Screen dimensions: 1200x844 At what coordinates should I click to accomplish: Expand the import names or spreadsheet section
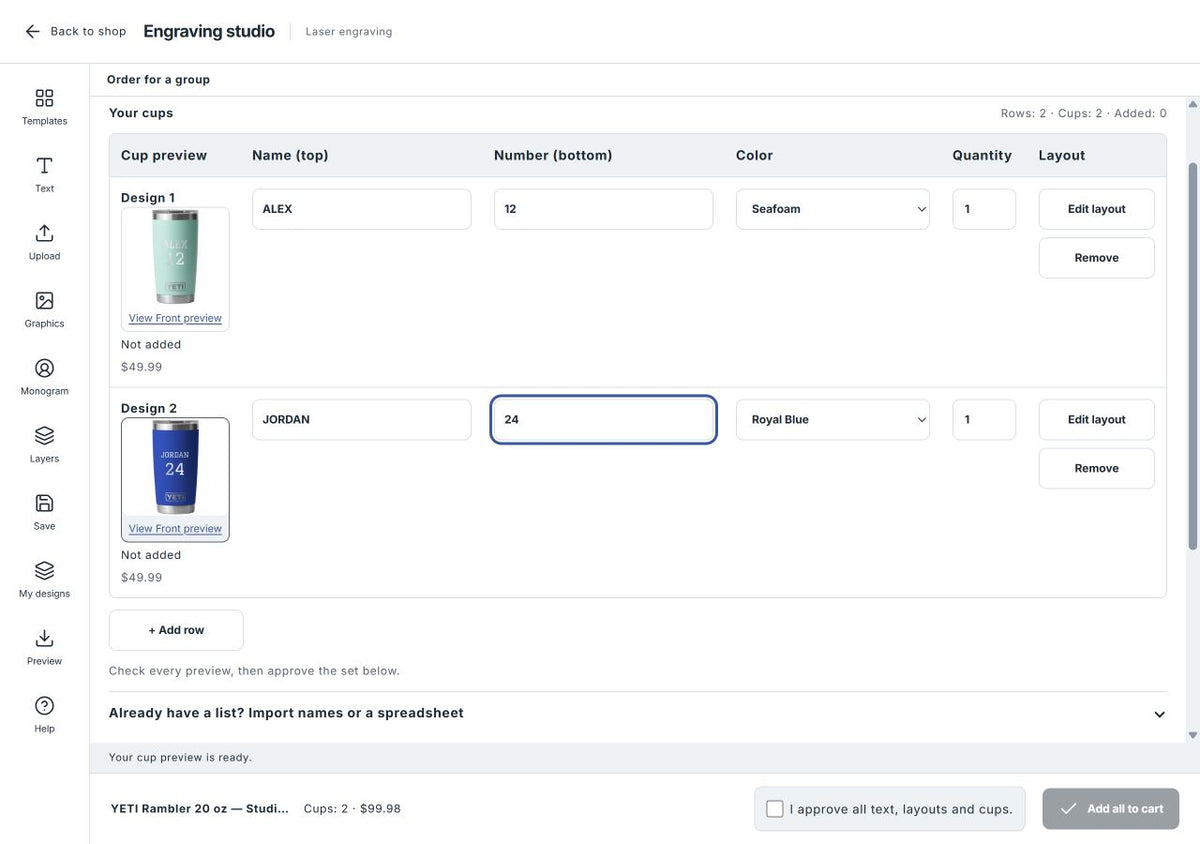coord(638,714)
